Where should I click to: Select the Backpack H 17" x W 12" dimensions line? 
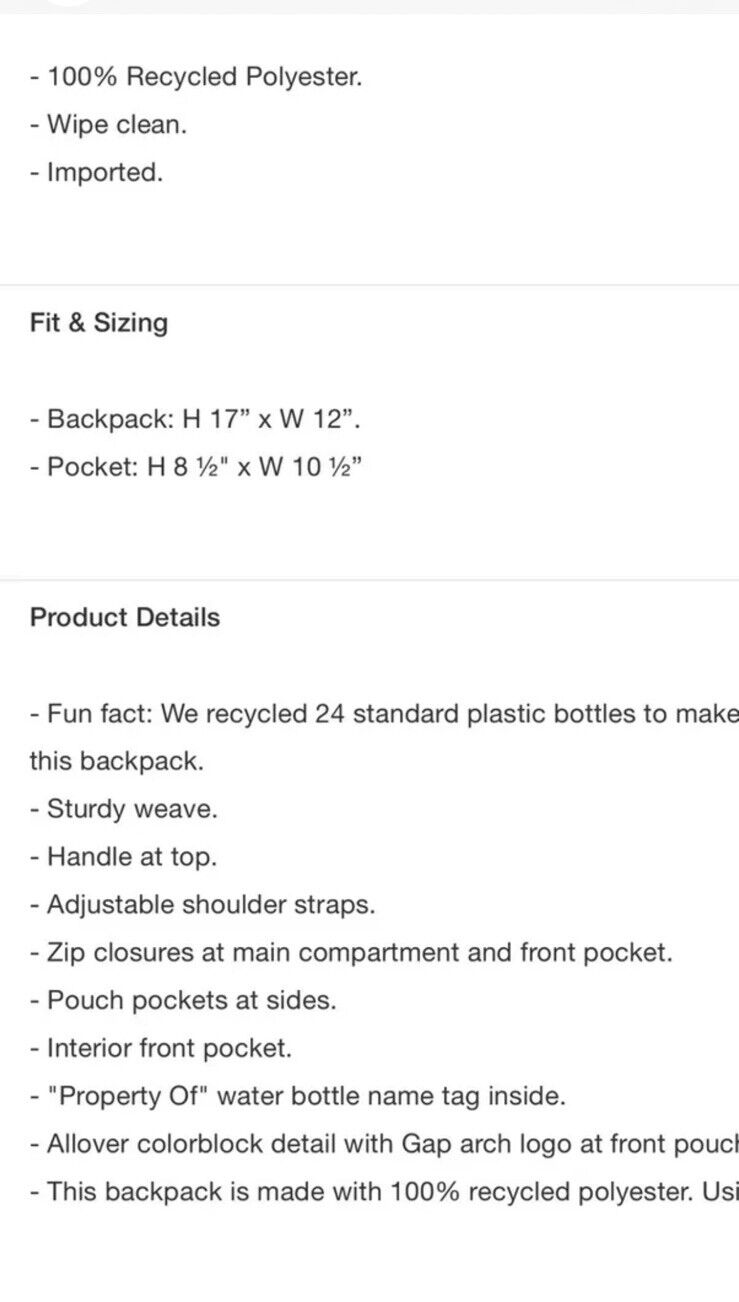pos(196,419)
